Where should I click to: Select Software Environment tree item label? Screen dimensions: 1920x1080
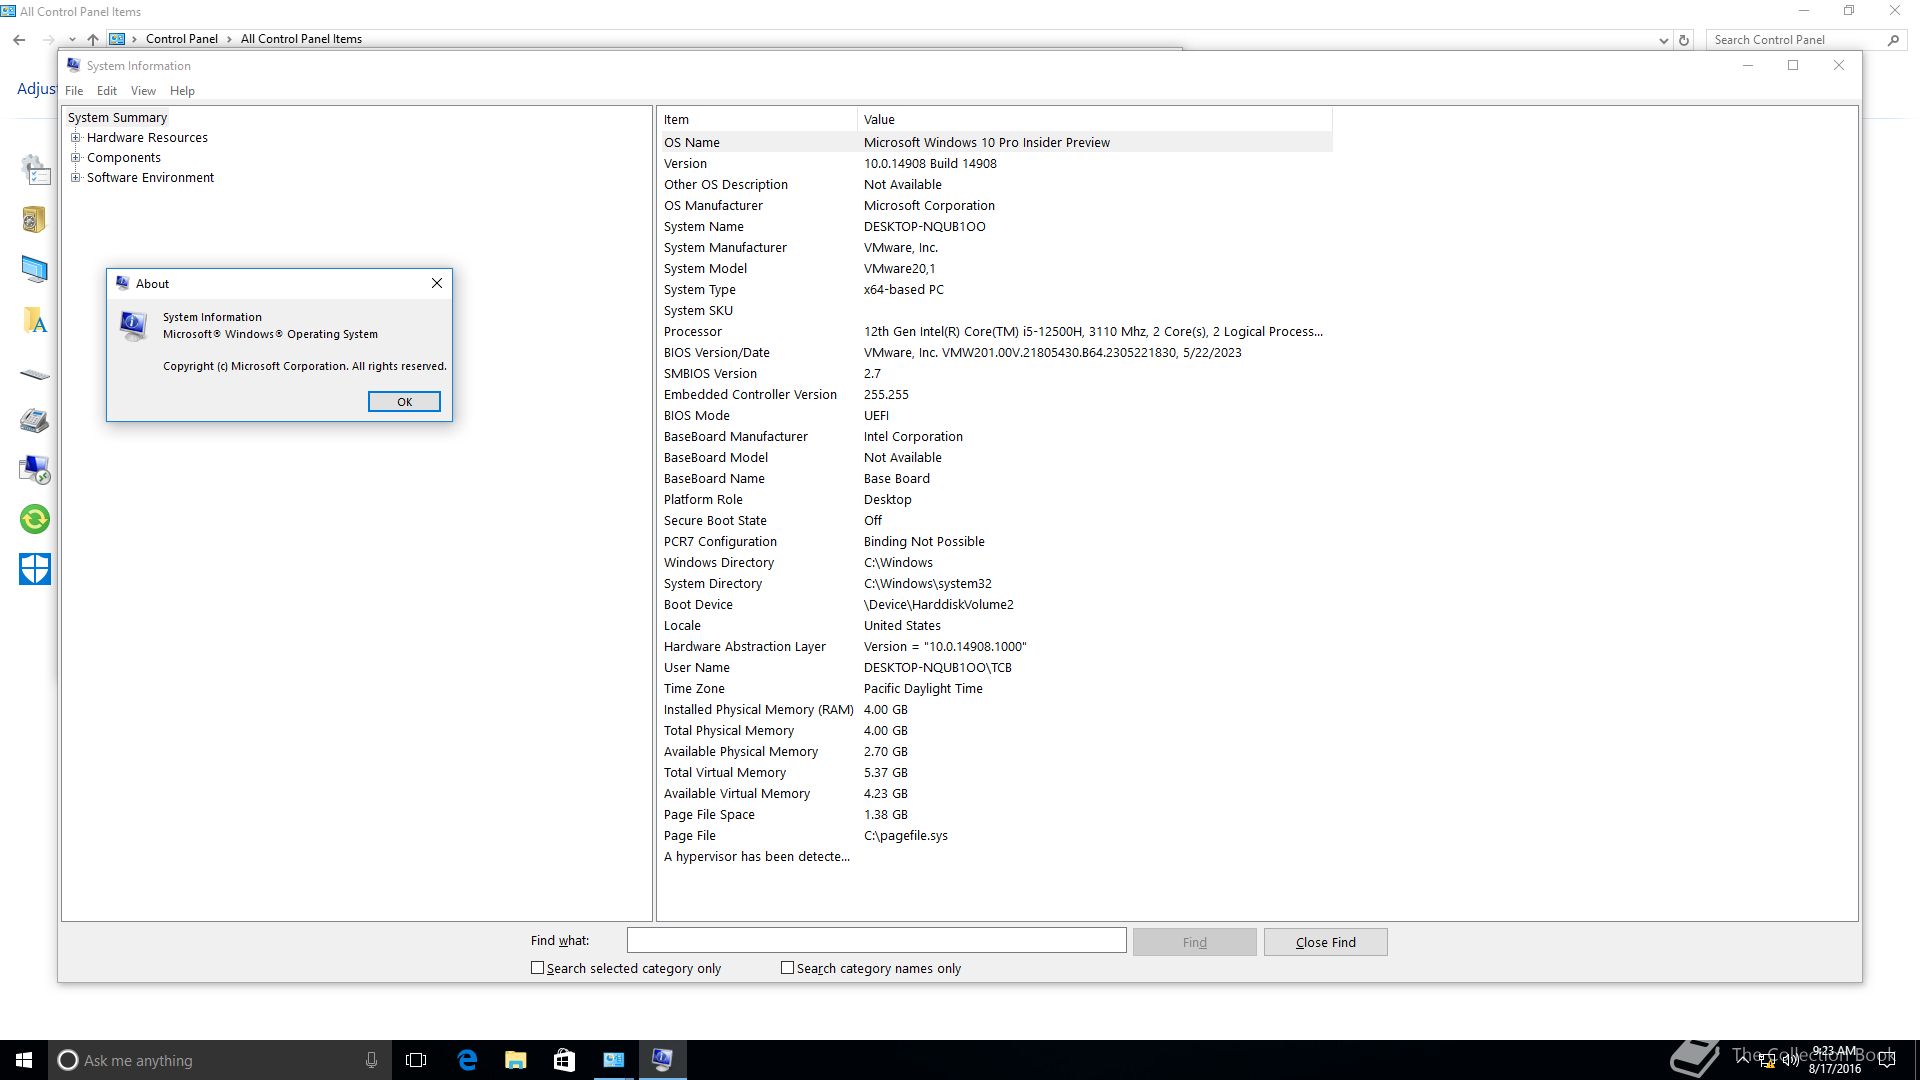(x=150, y=177)
